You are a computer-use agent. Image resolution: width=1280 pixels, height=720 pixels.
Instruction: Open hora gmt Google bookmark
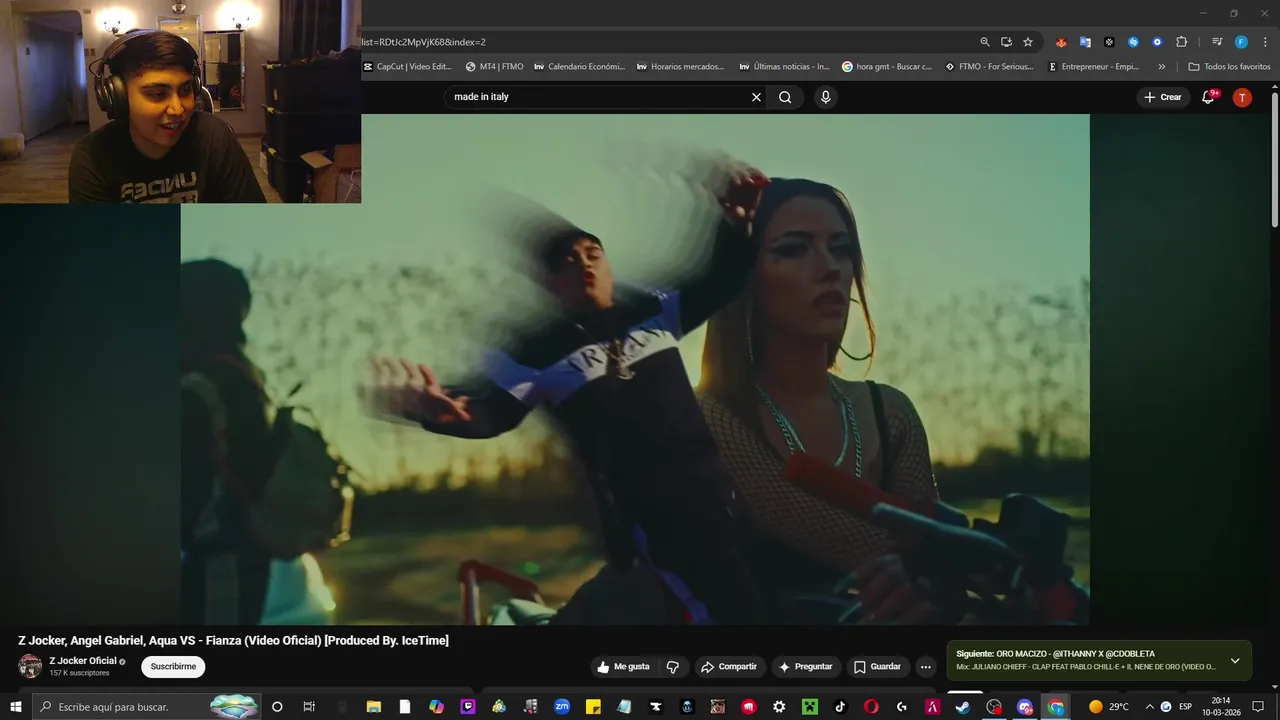pyautogui.click(x=887, y=67)
